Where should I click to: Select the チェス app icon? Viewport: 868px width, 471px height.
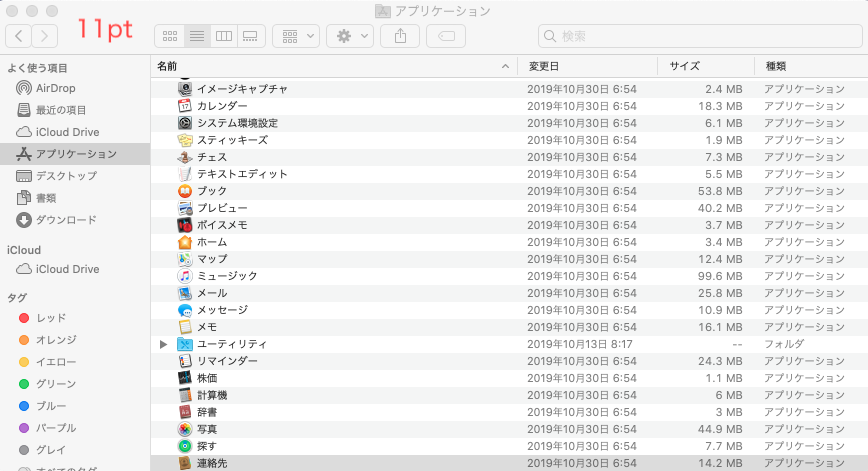(x=185, y=157)
